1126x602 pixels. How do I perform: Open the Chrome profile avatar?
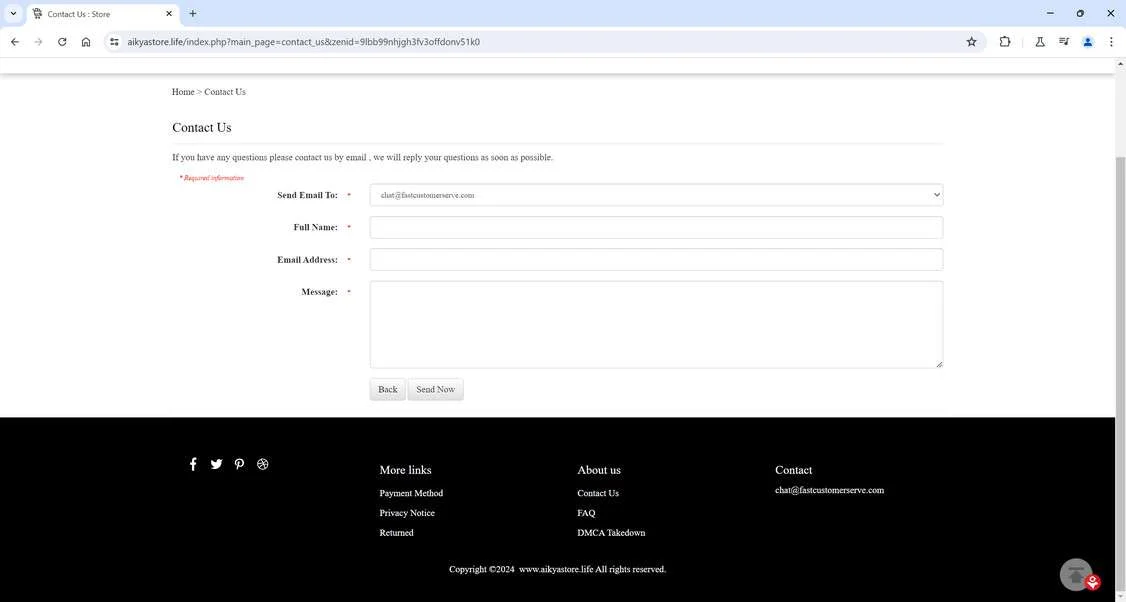pyautogui.click(x=1087, y=42)
